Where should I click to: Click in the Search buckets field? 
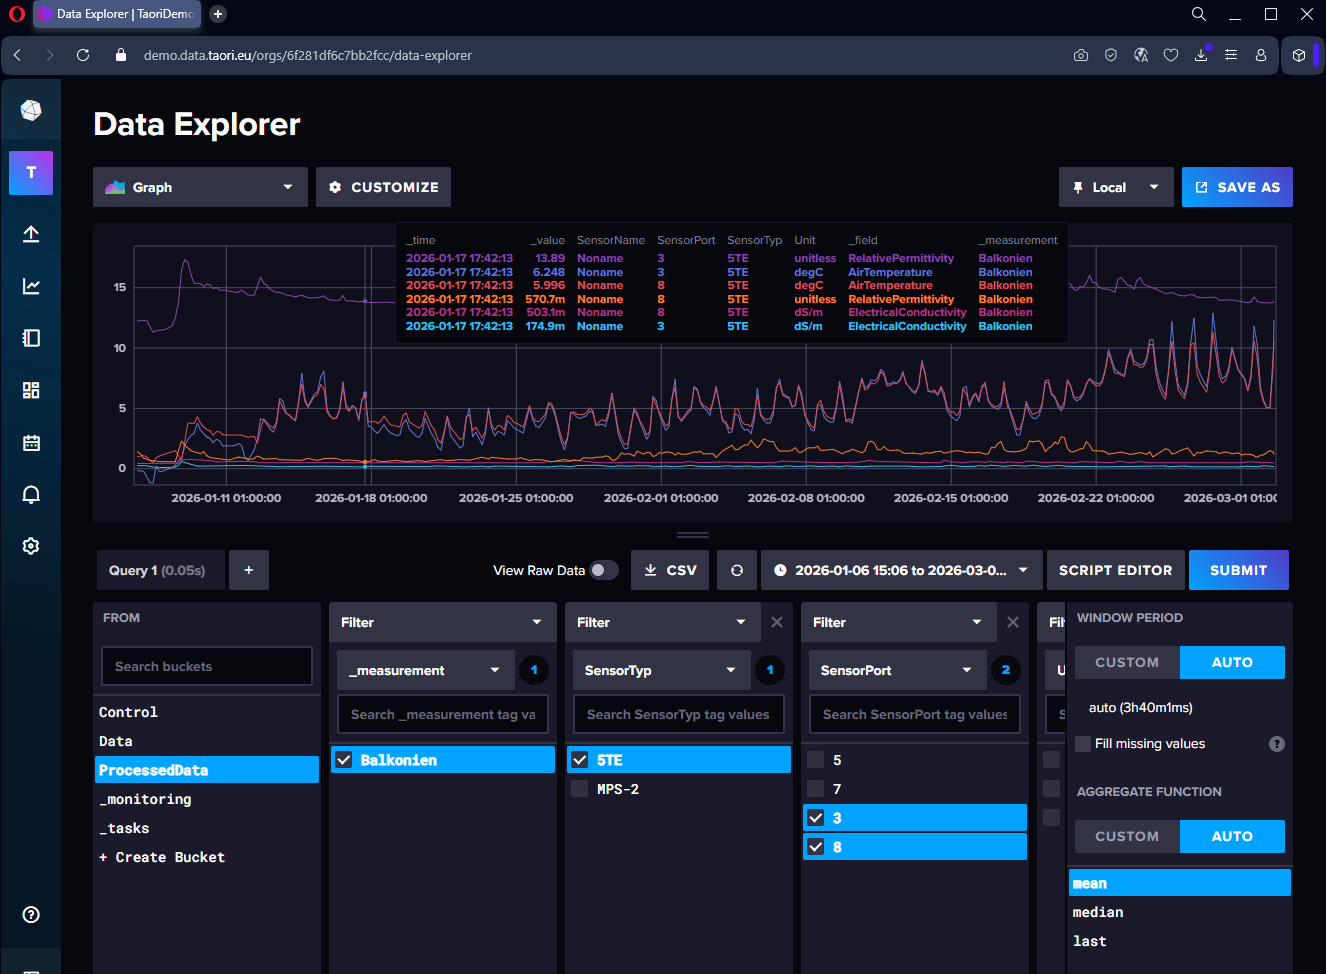coord(207,666)
